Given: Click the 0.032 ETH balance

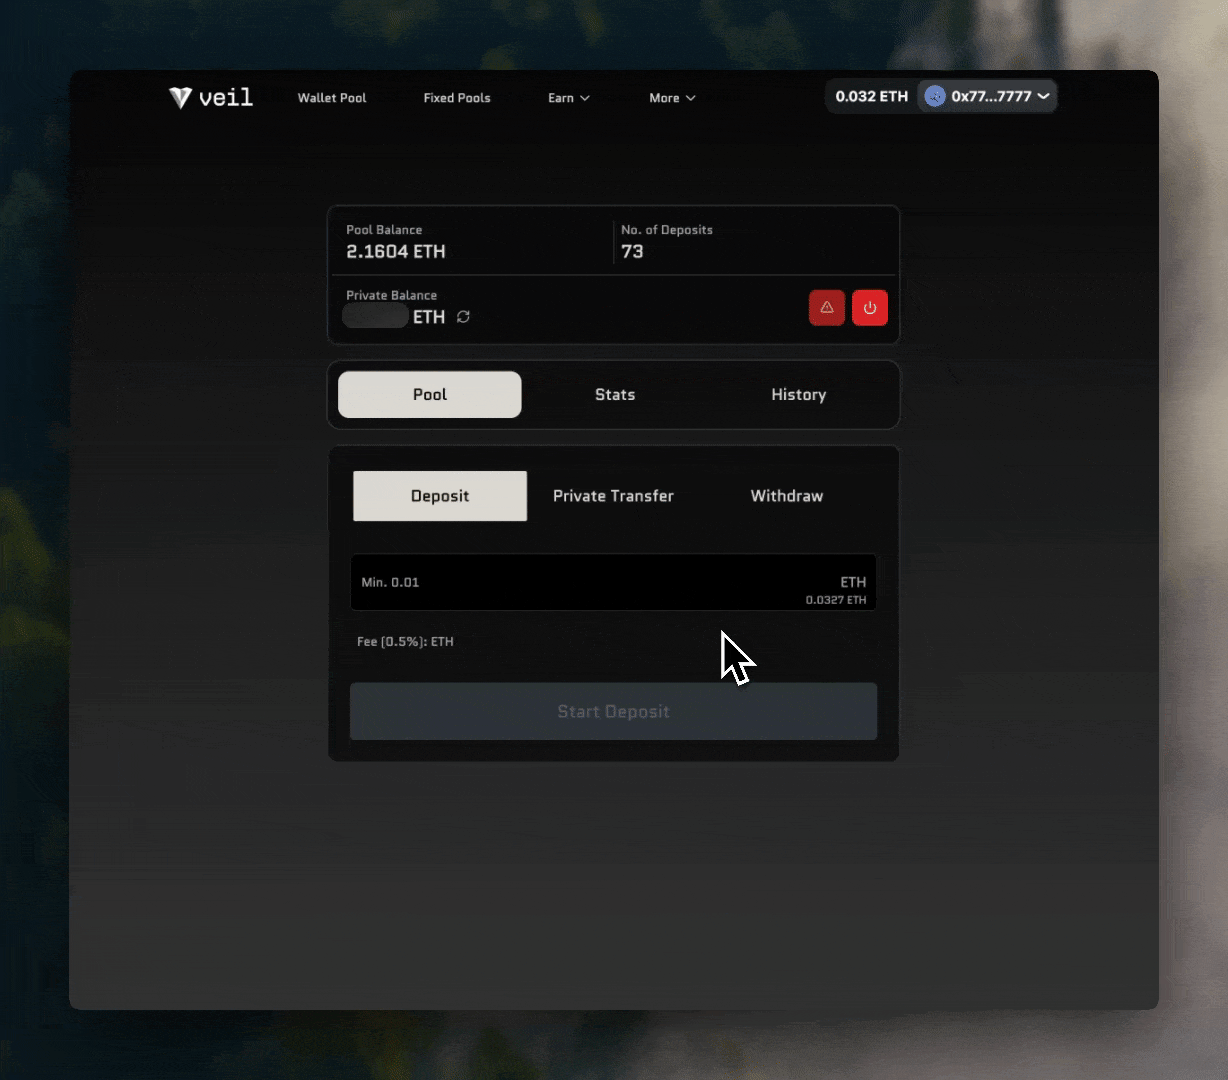Looking at the screenshot, I should (872, 96).
